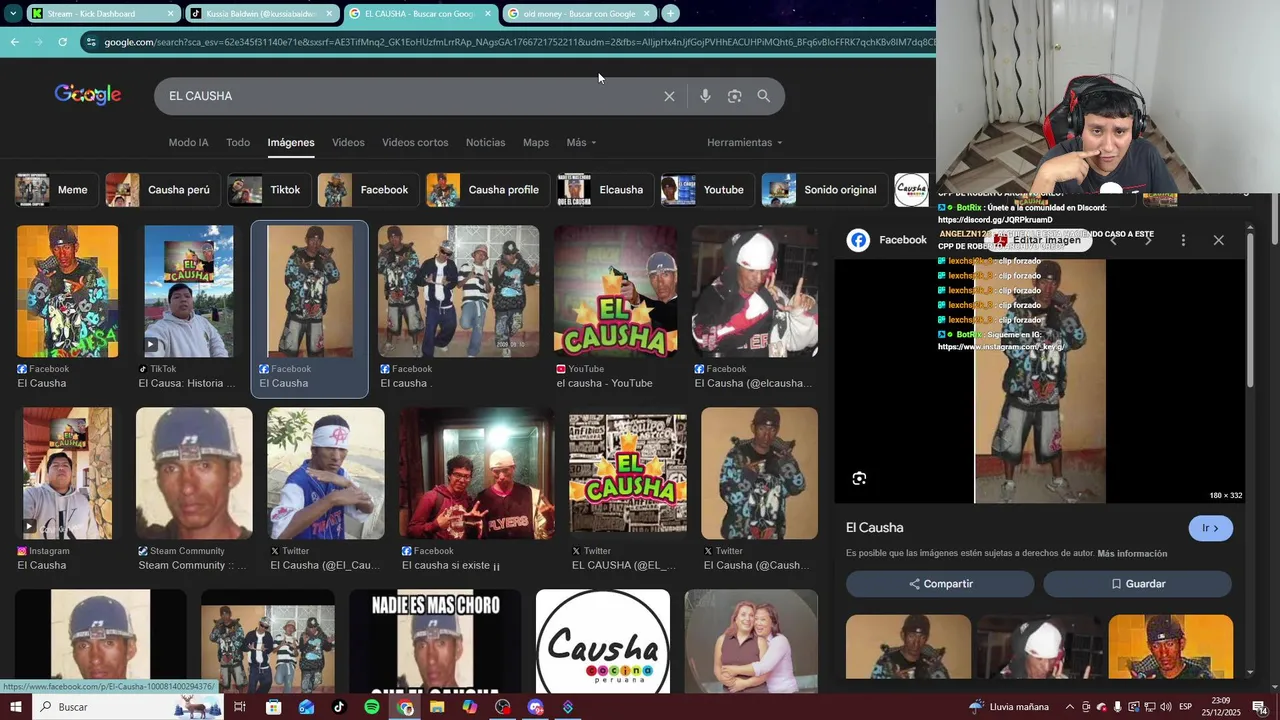Open Google Lens camera search icon
The height and width of the screenshot is (720, 1280).
point(734,96)
